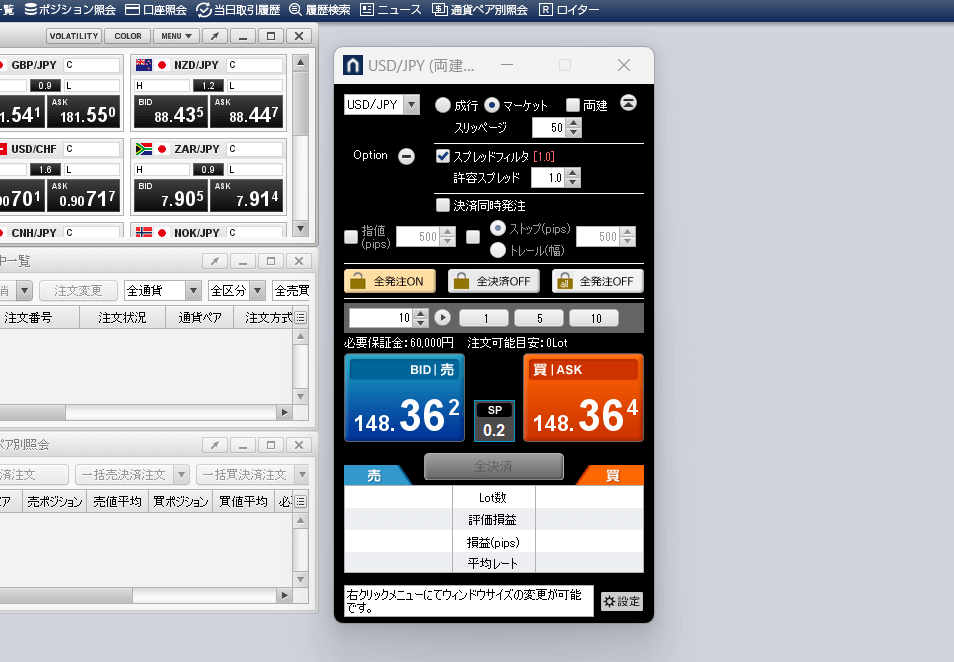Uncheck the スプレッドフィルタ checkbox

(443, 156)
